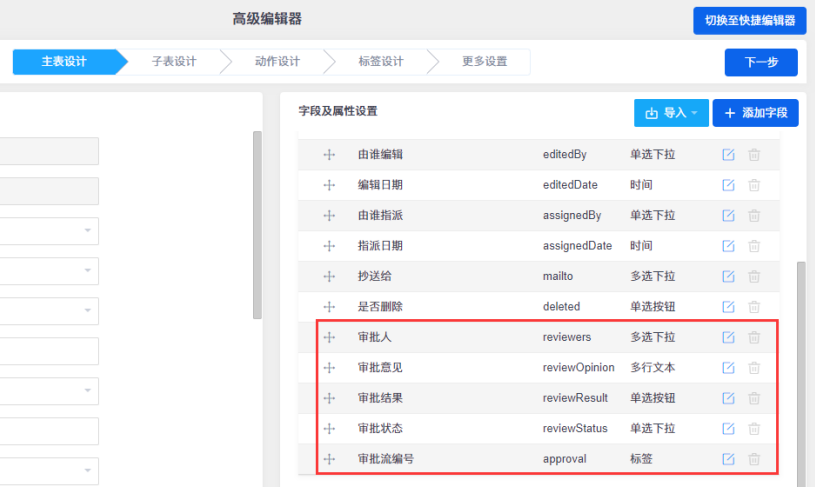815x487 pixels.
Task: Open the second dropdown in left panel
Action: (49, 271)
